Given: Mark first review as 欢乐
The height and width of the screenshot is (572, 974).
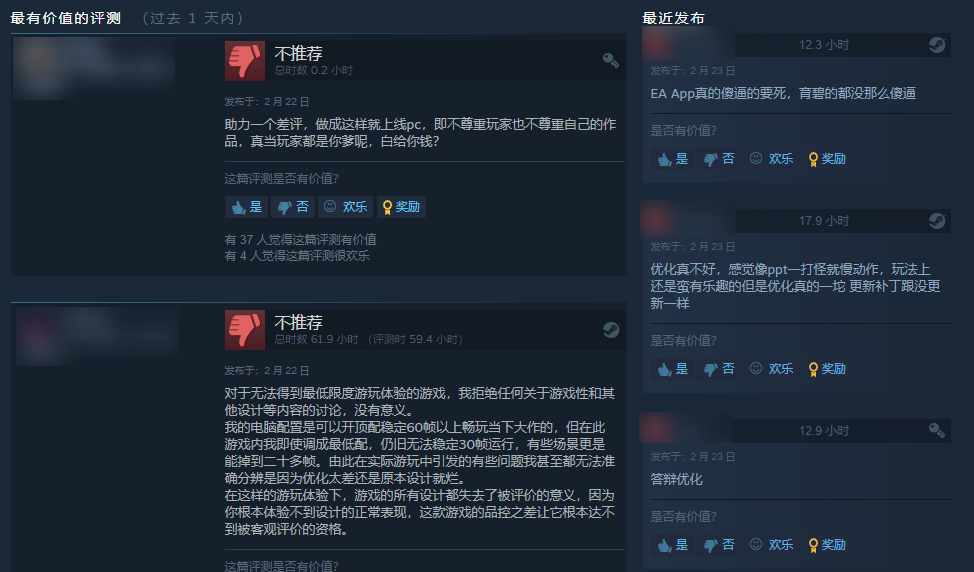Looking at the screenshot, I should [x=345, y=207].
